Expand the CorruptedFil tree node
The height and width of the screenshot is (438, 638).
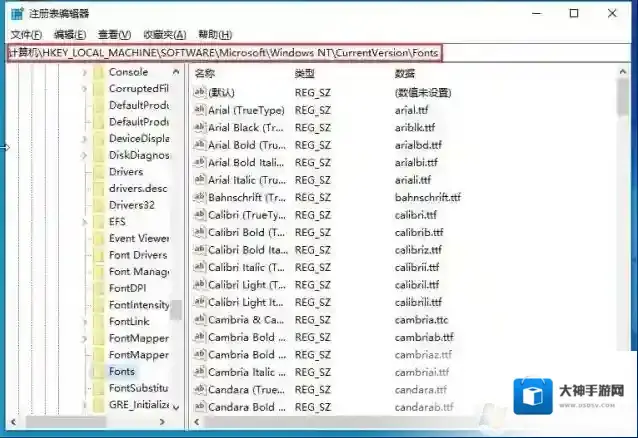(85, 89)
